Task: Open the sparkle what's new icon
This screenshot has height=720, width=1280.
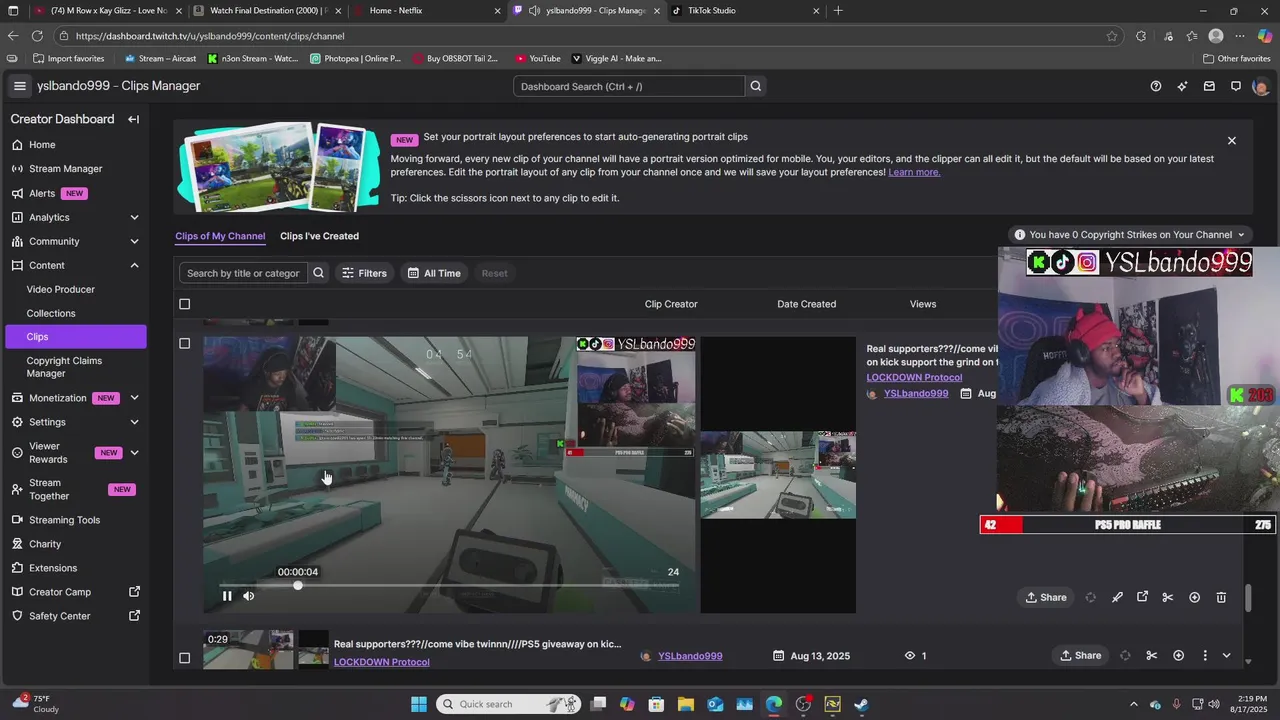Action: pyautogui.click(x=1182, y=86)
